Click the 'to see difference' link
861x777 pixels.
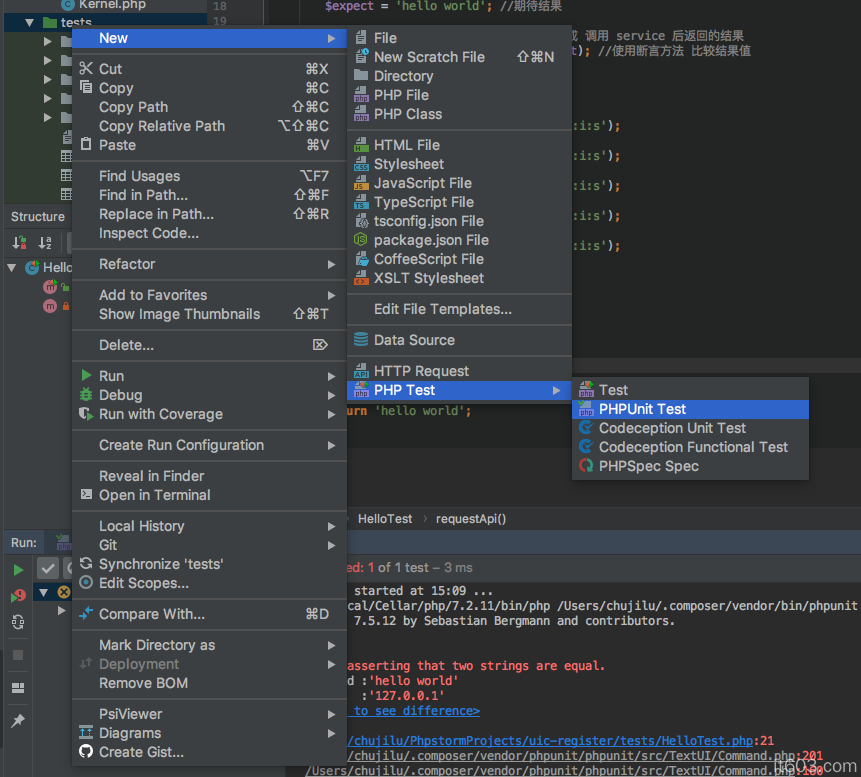click(415, 711)
